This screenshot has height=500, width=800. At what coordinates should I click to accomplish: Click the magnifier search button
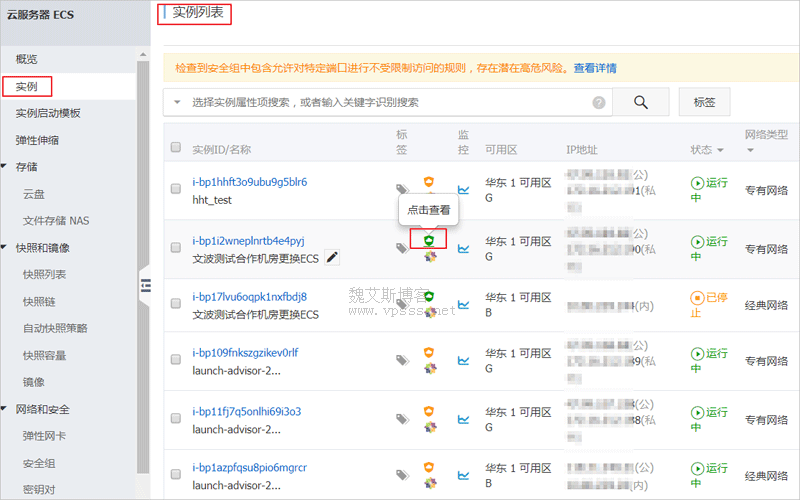(640, 102)
